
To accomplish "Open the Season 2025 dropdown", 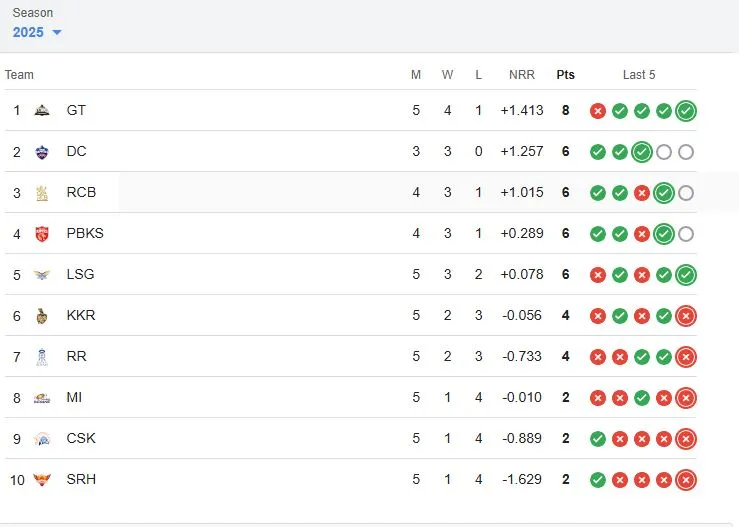I will tap(37, 32).
